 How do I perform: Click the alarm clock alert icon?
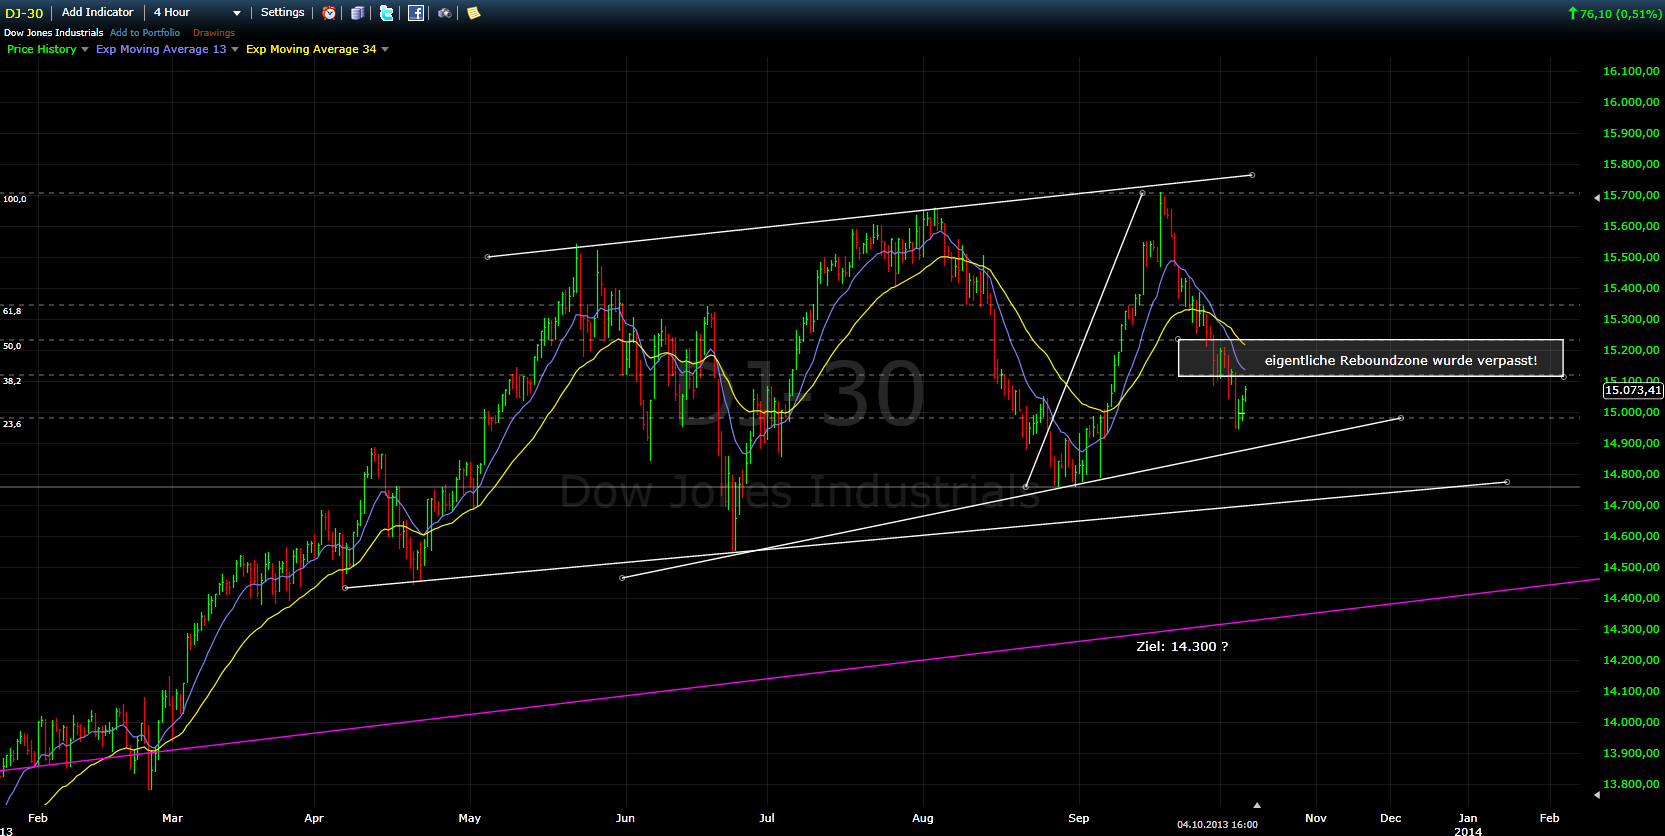click(329, 13)
